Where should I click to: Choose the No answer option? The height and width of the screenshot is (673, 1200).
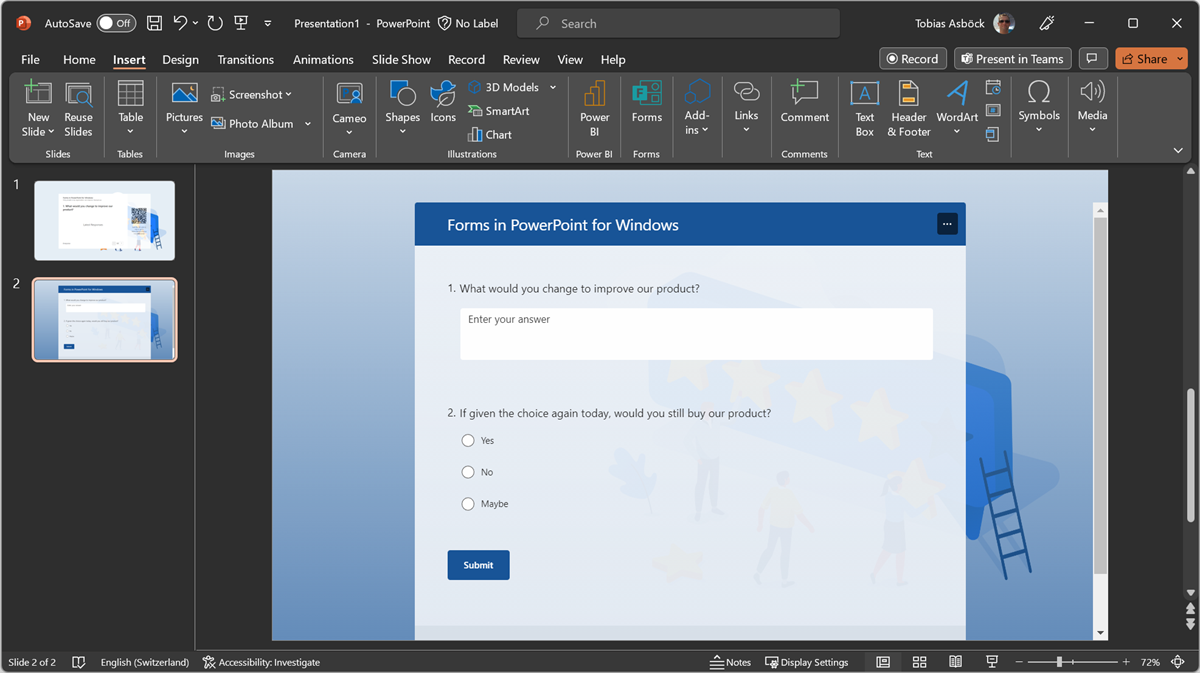pos(467,471)
